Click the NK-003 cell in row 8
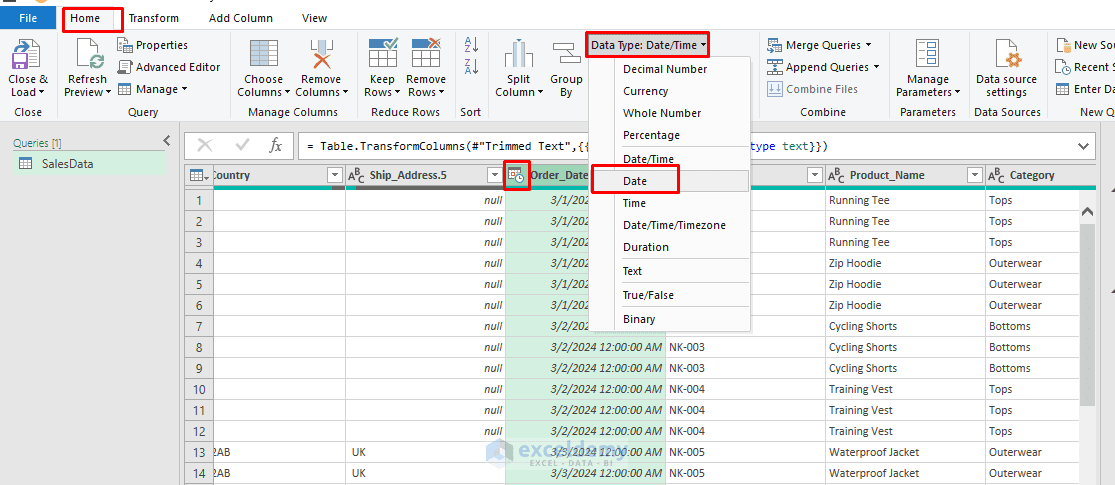This screenshot has height=485, width=1115. (x=745, y=347)
